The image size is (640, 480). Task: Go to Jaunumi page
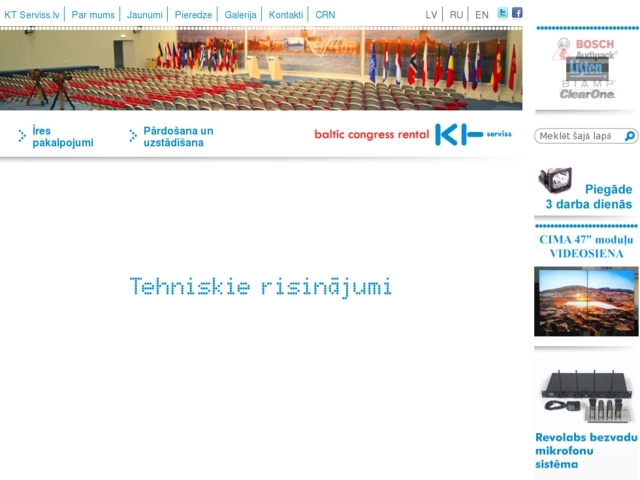(x=144, y=15)
